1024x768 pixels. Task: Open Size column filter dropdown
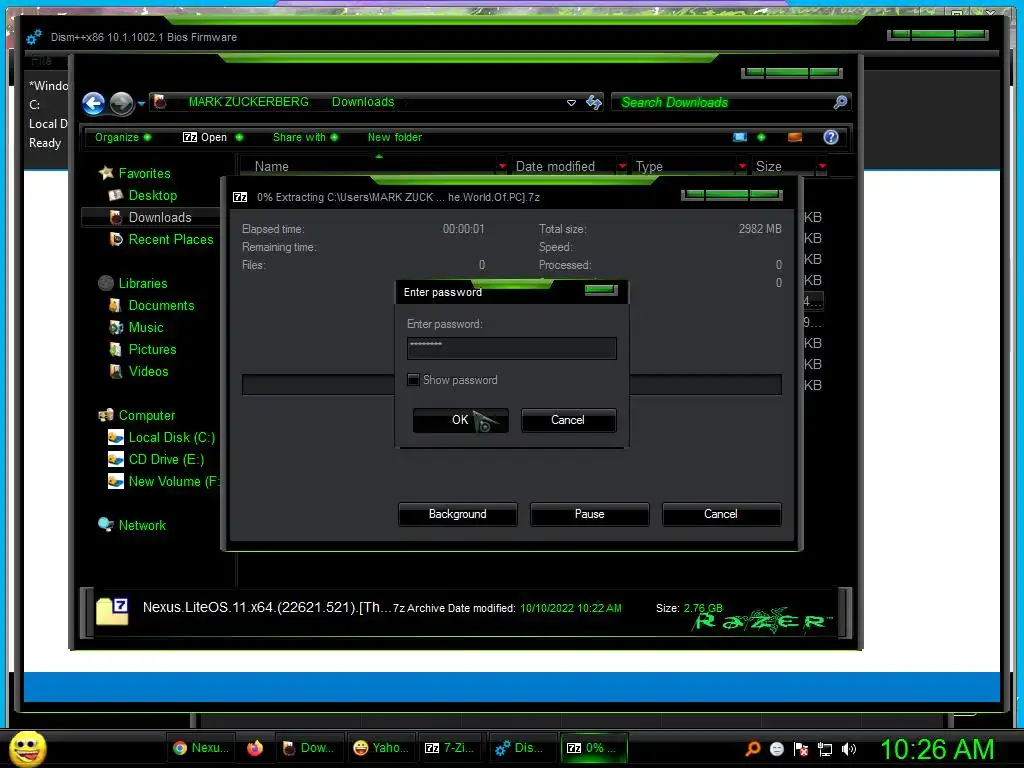(x=822, y=167)
